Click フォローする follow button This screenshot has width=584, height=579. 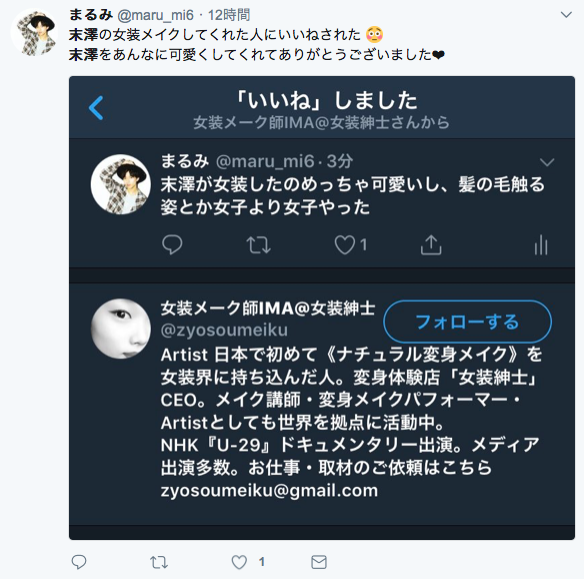467,322
